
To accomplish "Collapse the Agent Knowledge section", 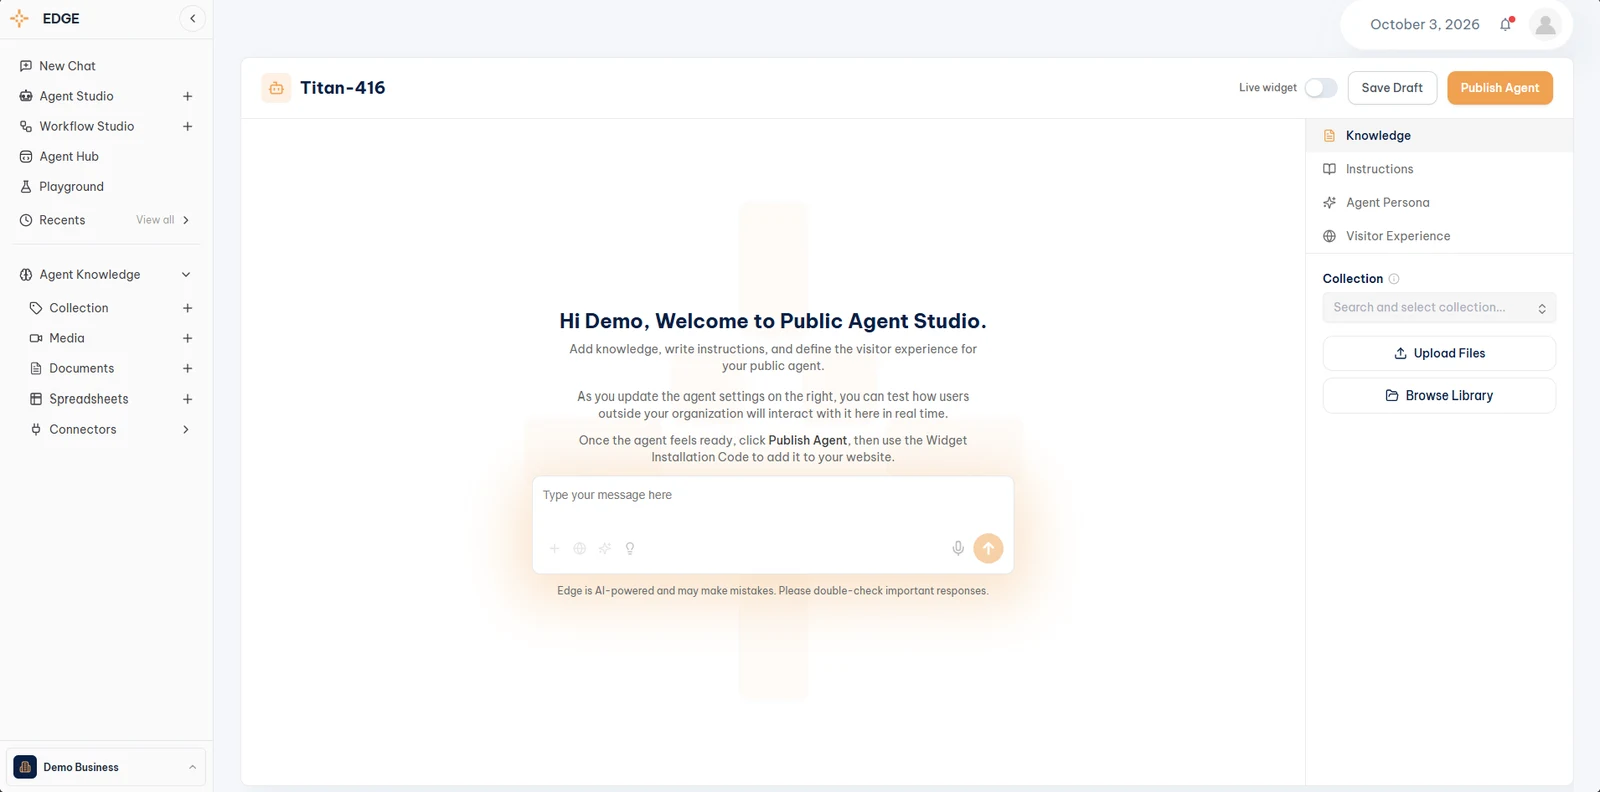I will (x=186, y=275).
